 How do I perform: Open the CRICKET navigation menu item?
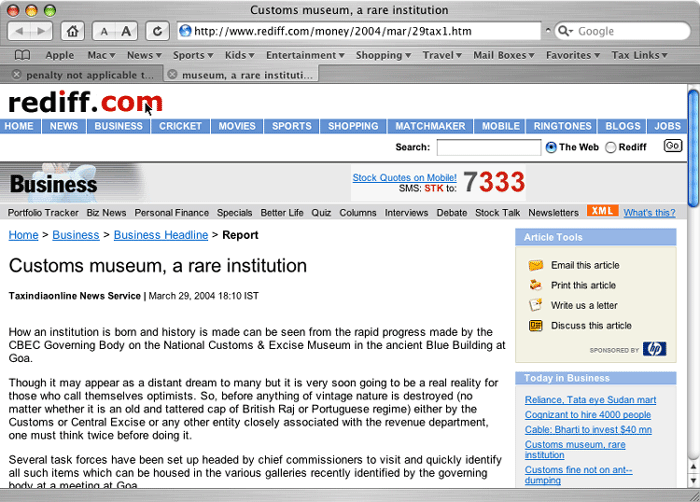(x=180, y=126)
